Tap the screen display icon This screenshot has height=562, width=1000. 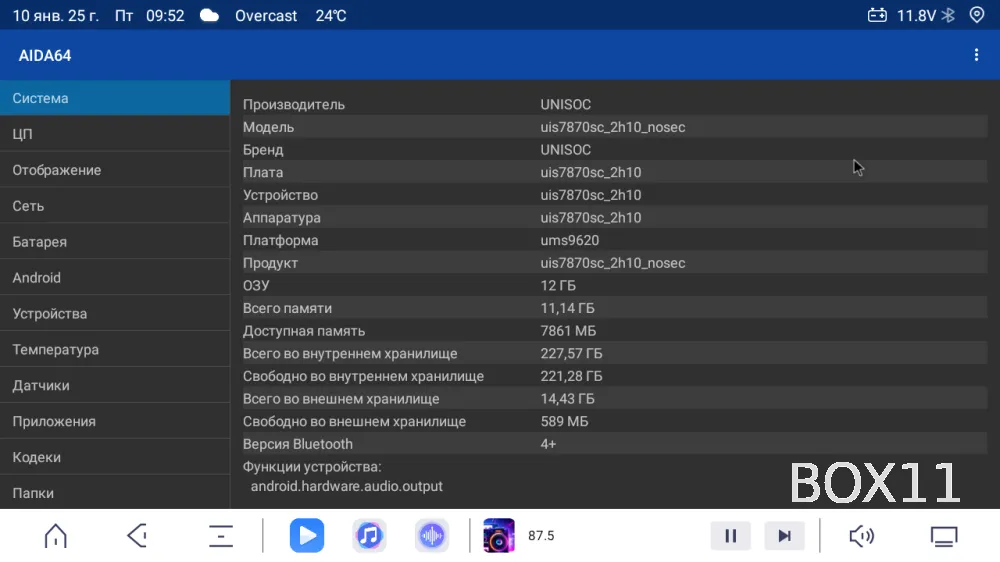pyautogui.click(x=944, y=536)
